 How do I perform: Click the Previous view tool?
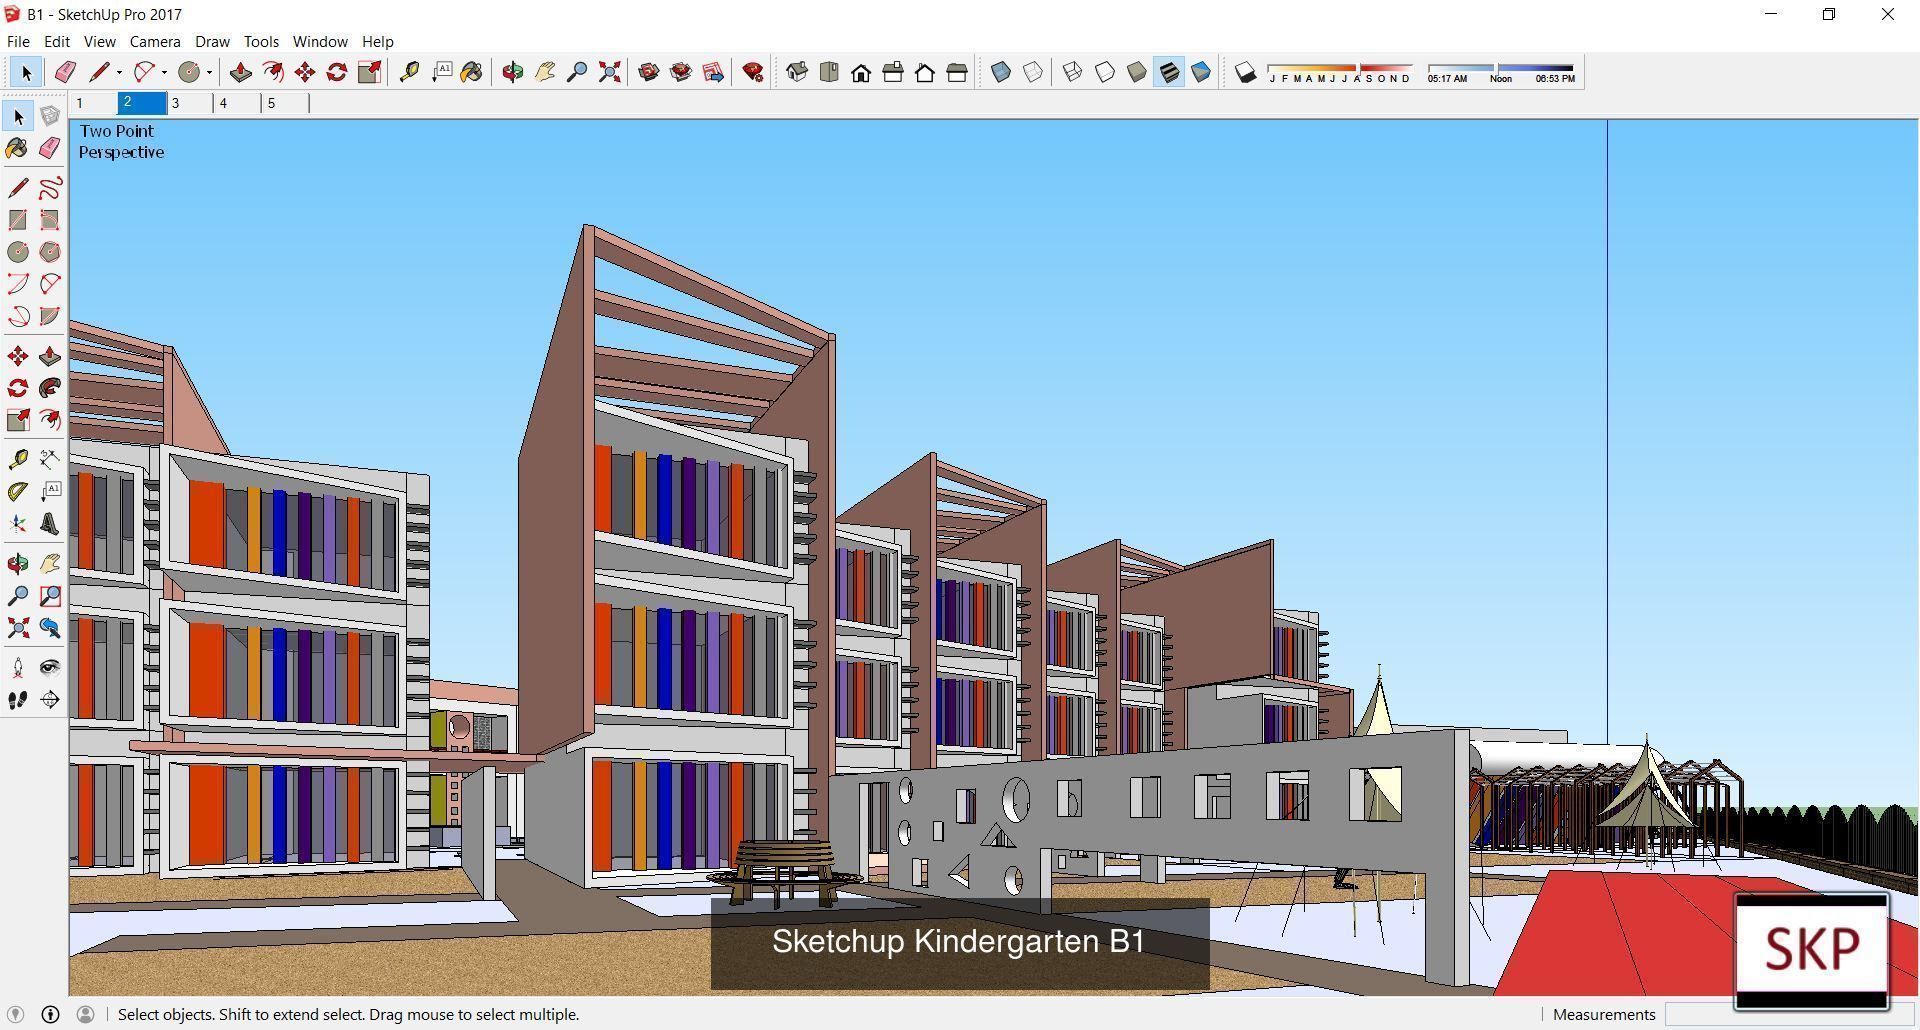click(50, 628)
